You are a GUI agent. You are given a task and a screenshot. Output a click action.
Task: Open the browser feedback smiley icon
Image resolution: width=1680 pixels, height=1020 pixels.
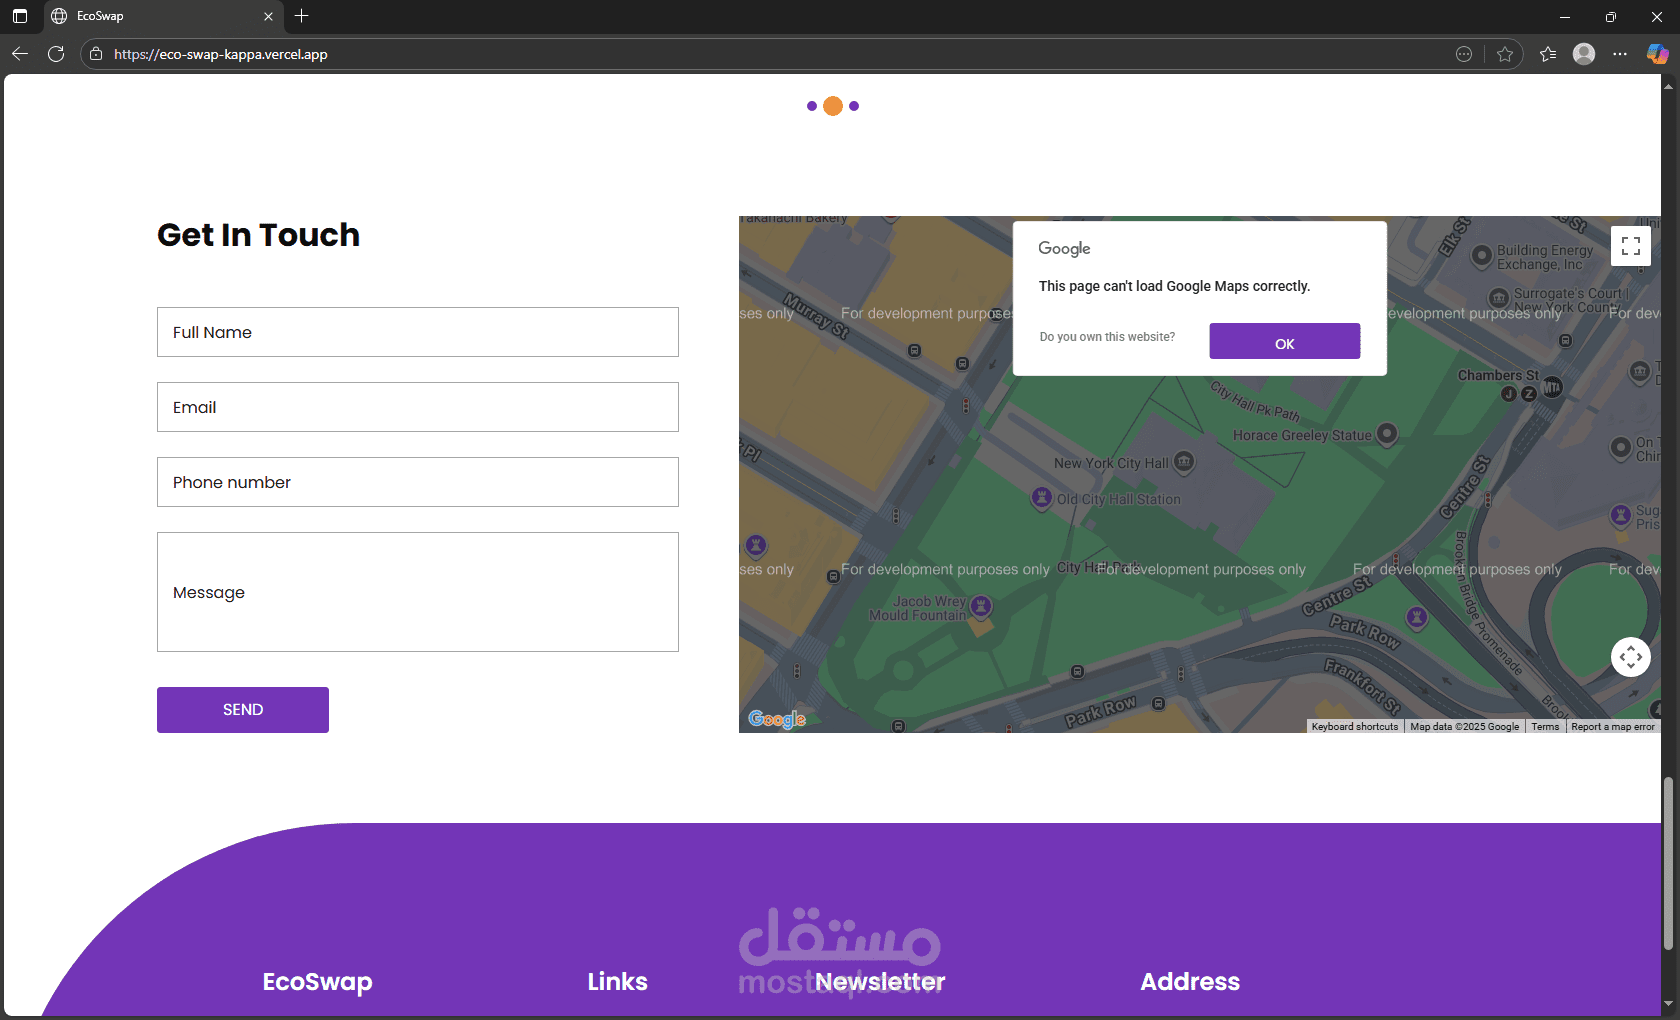click(x=1464, y=54)
